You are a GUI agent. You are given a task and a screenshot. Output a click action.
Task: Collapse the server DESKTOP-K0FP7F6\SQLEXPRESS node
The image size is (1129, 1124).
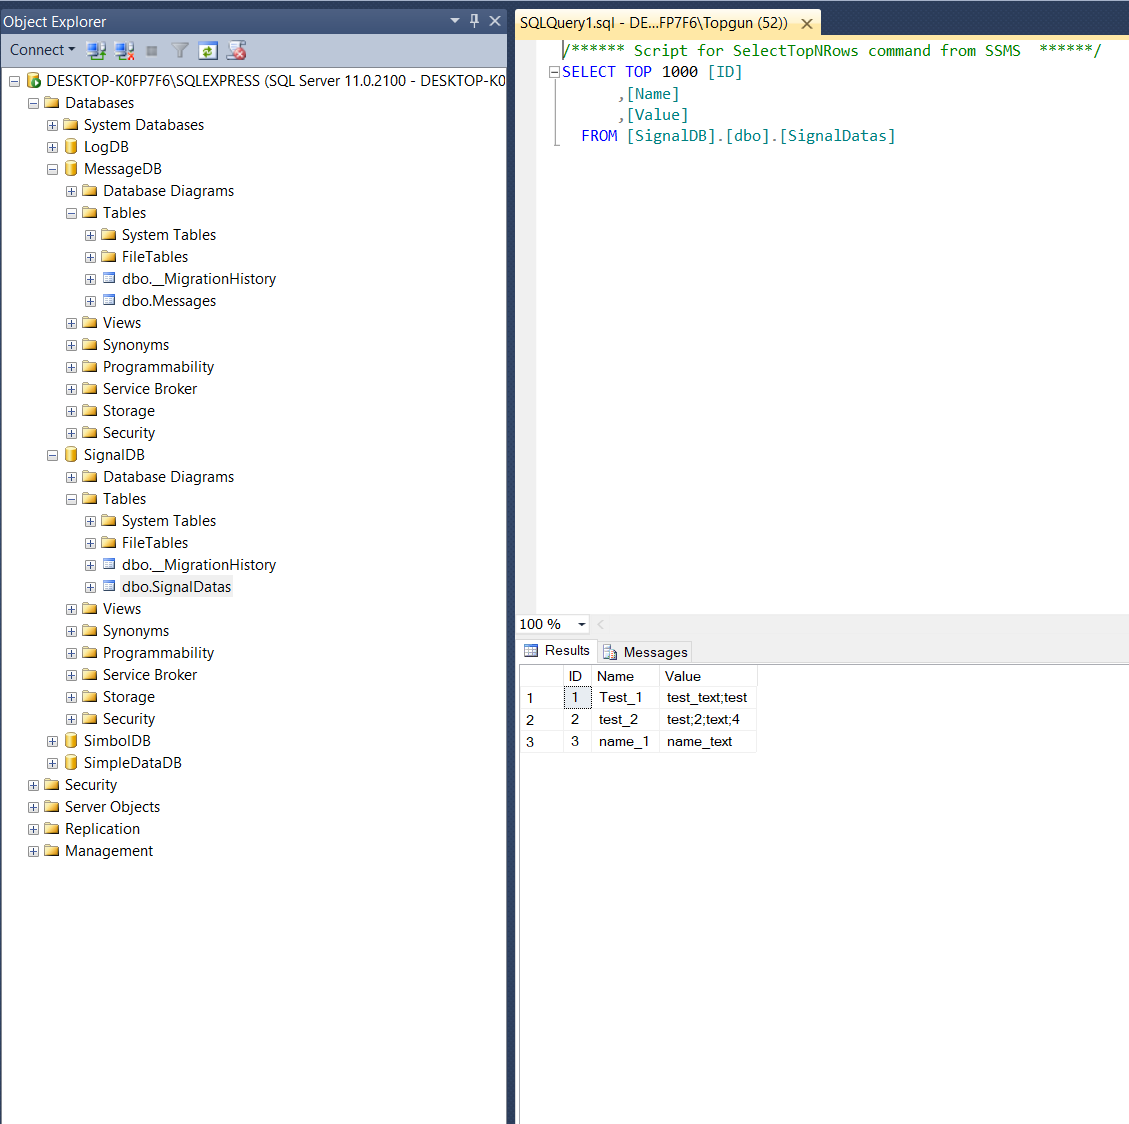pos(14,81)
